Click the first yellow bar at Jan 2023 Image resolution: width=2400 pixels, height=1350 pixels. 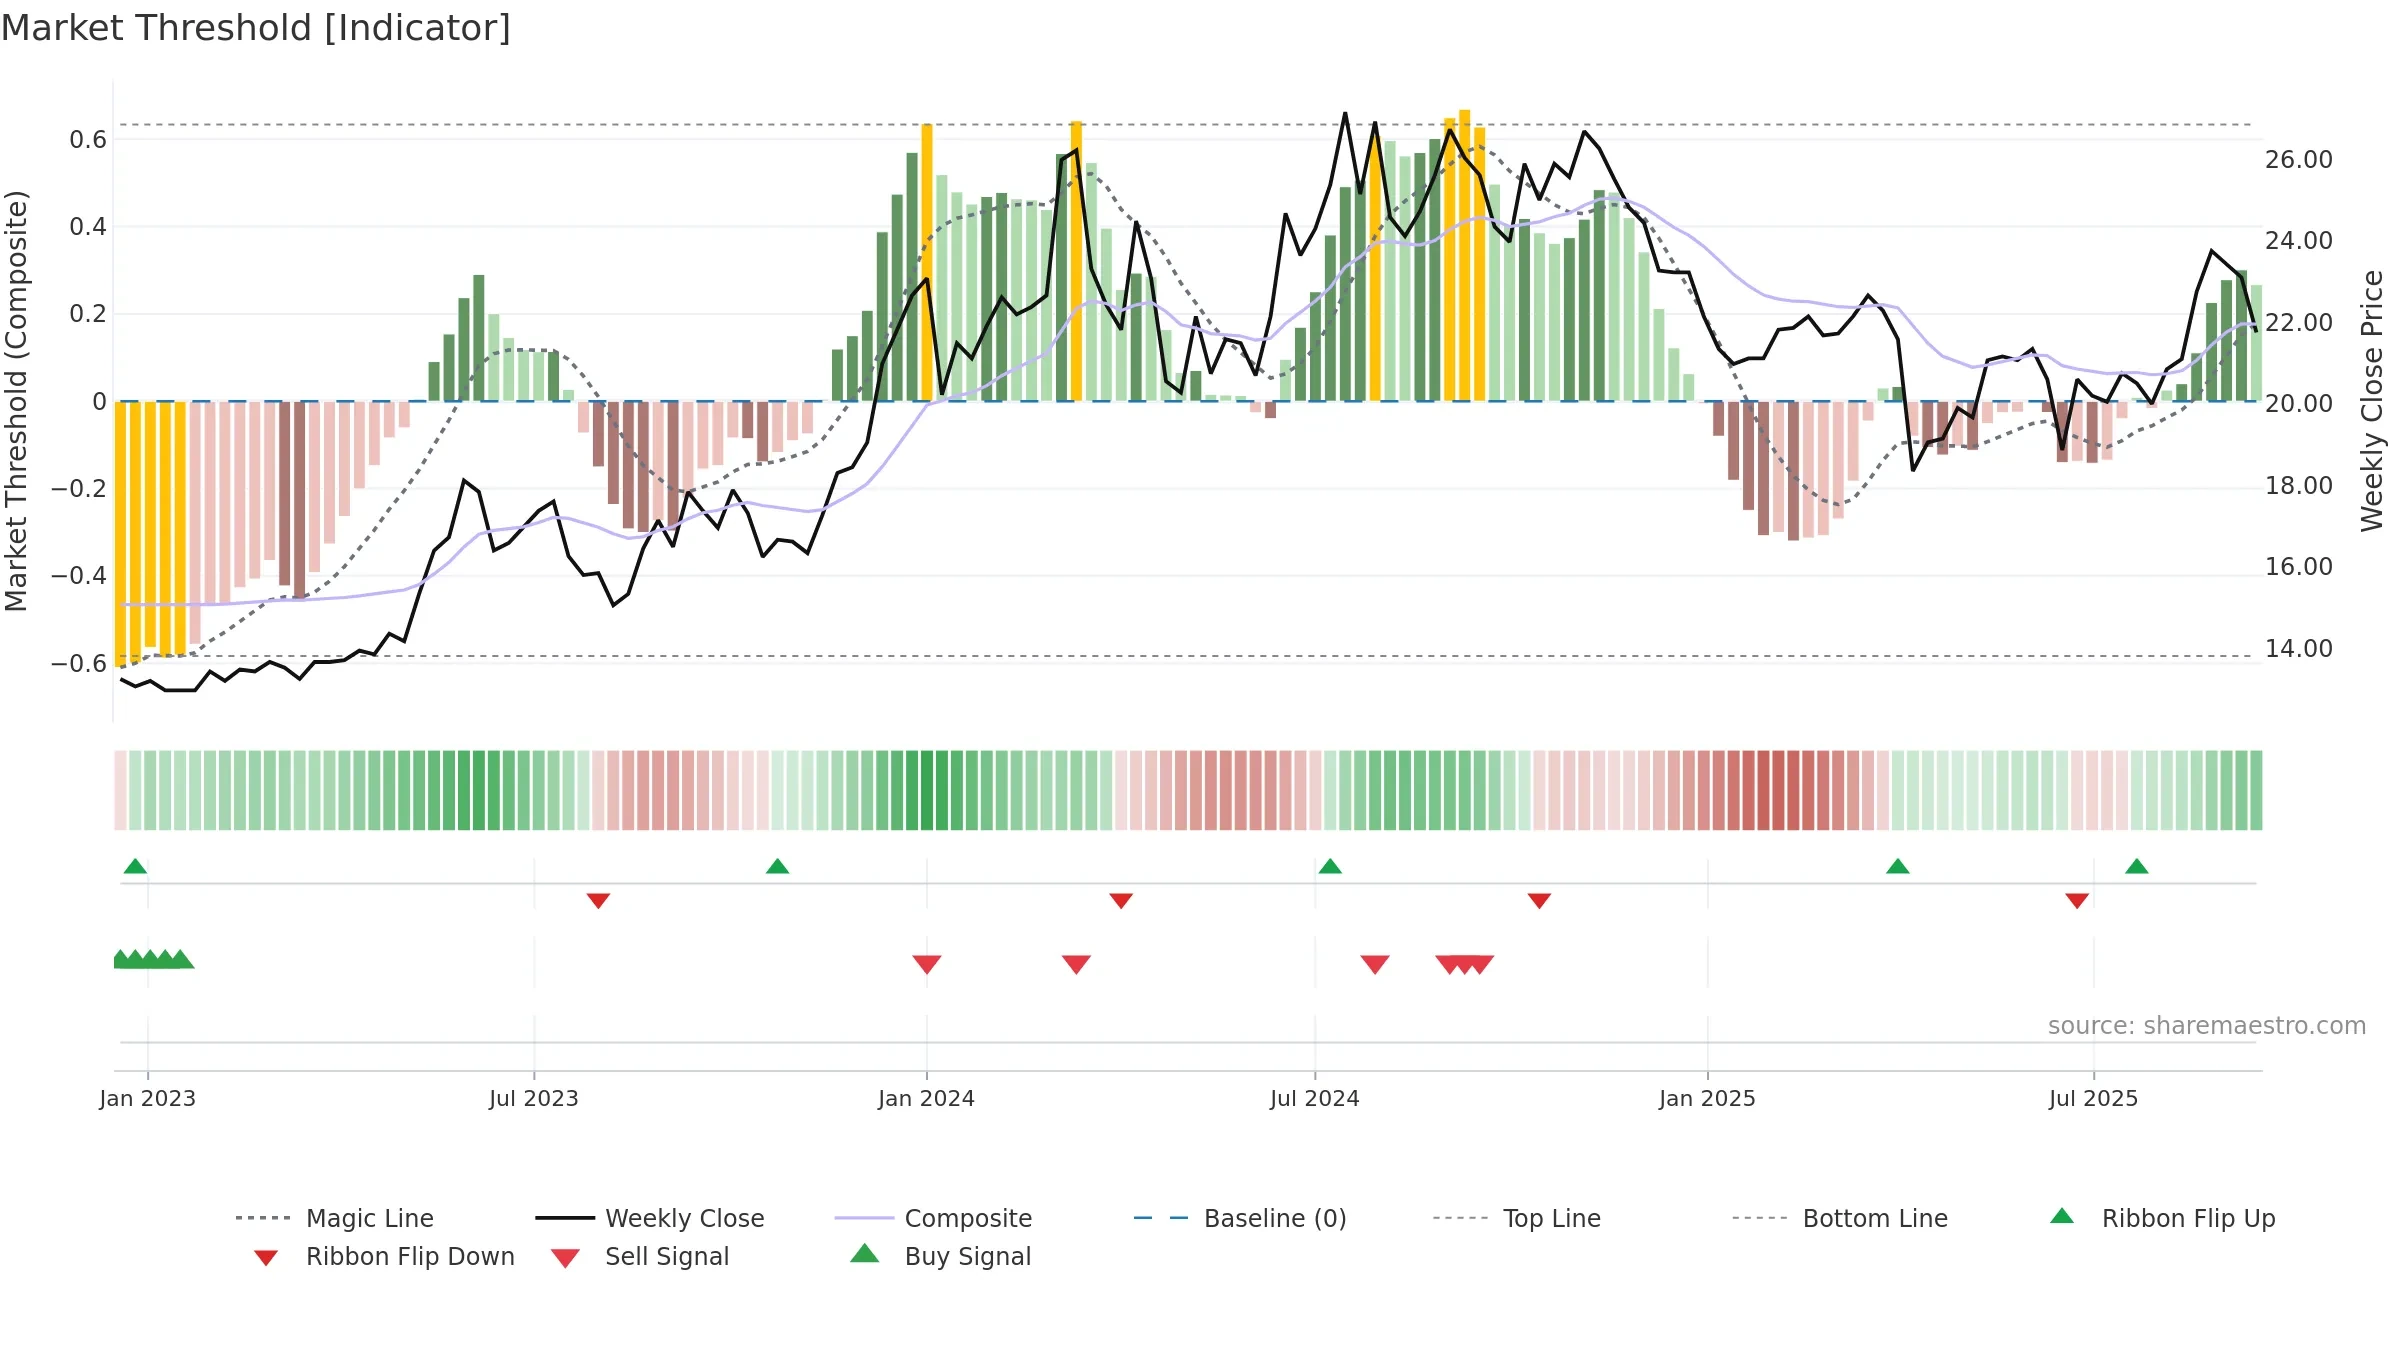pos(120,534)
